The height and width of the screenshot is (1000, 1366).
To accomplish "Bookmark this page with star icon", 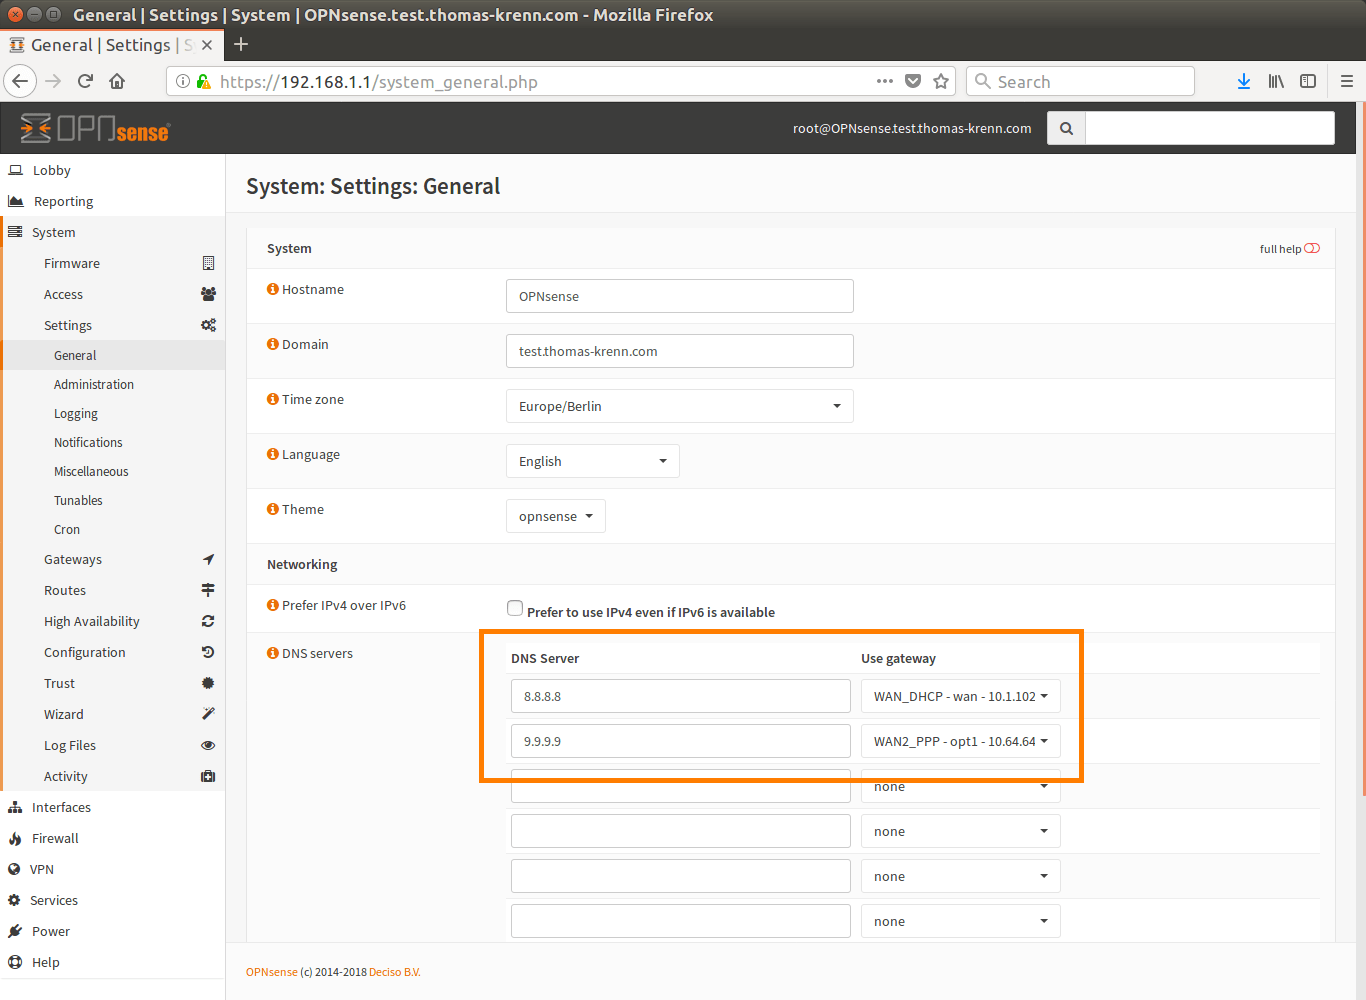I will point(940,81).
